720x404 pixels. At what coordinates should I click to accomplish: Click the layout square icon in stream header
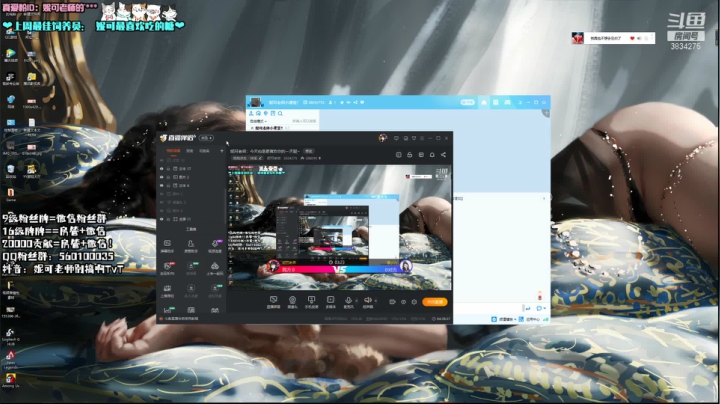tap(399, 155)
